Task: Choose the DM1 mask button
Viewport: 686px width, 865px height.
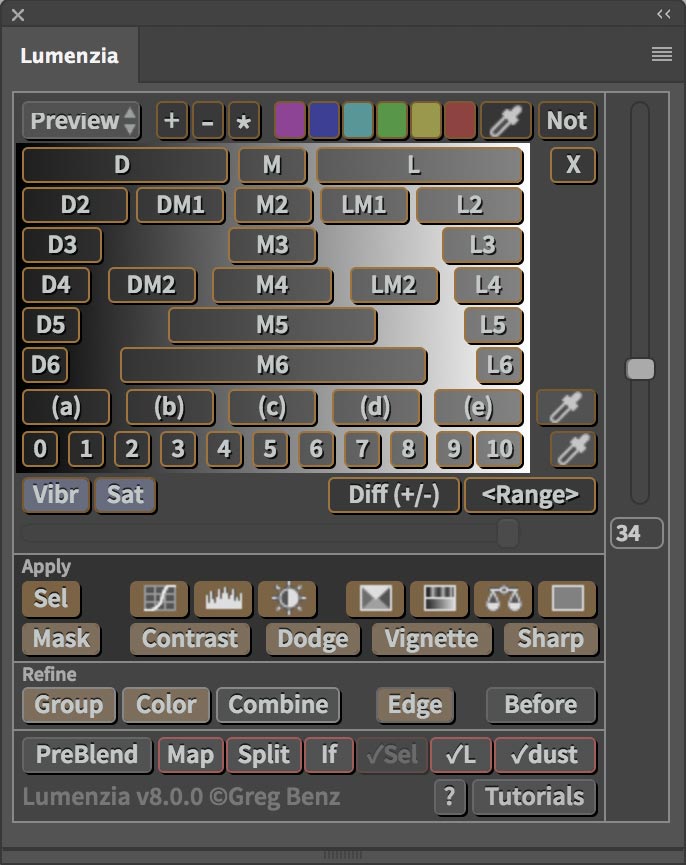Action: pyautogui.click(x=180, y=205)
